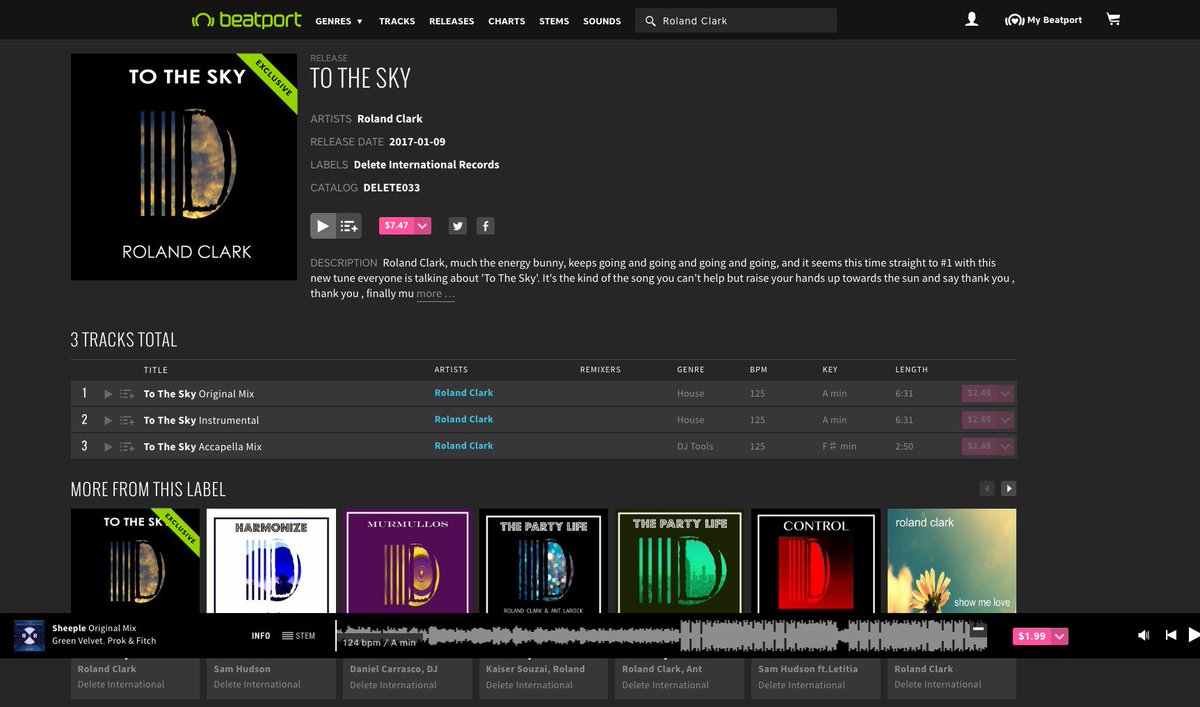Open To The Sky Instrumental title
The width and height of the screenshot is (1200, 707).
(x=201, y=420)
